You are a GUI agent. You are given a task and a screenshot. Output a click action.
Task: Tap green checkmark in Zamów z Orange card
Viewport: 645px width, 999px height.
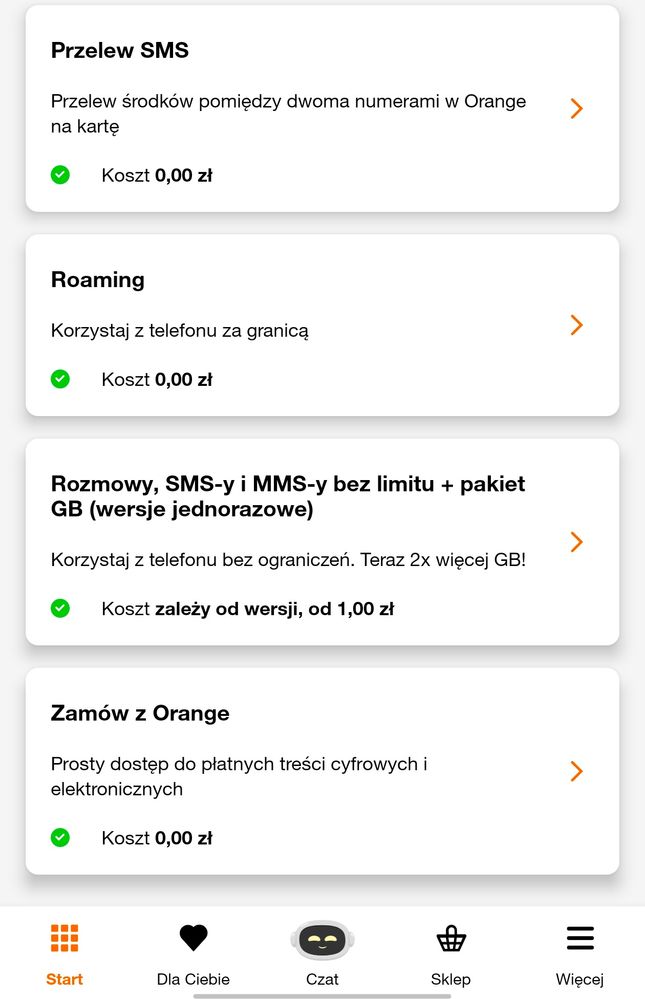pyautogui.click(x=60, y=838)
